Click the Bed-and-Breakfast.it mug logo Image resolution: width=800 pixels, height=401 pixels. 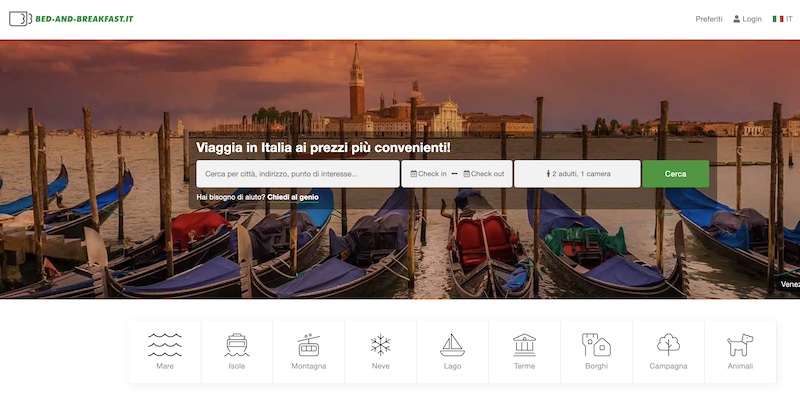coord(20,19)
